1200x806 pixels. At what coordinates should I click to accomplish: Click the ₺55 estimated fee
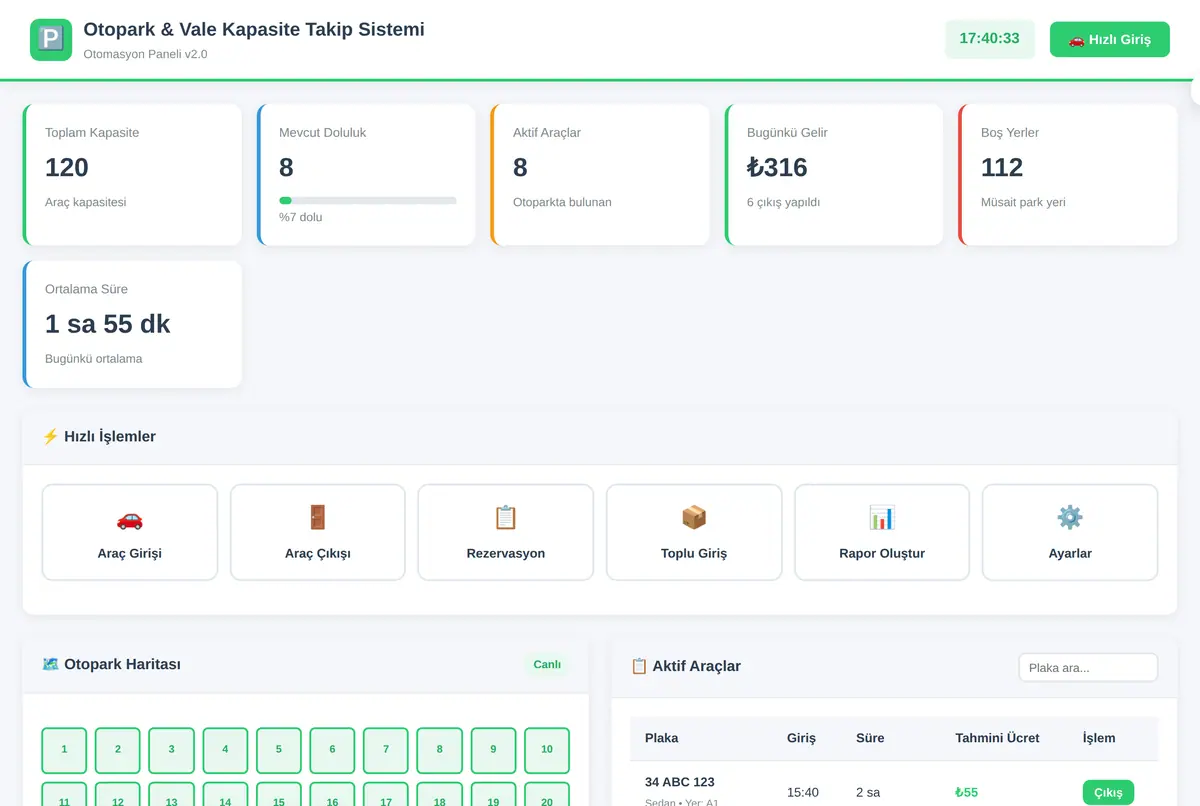[x=966, y=793]
